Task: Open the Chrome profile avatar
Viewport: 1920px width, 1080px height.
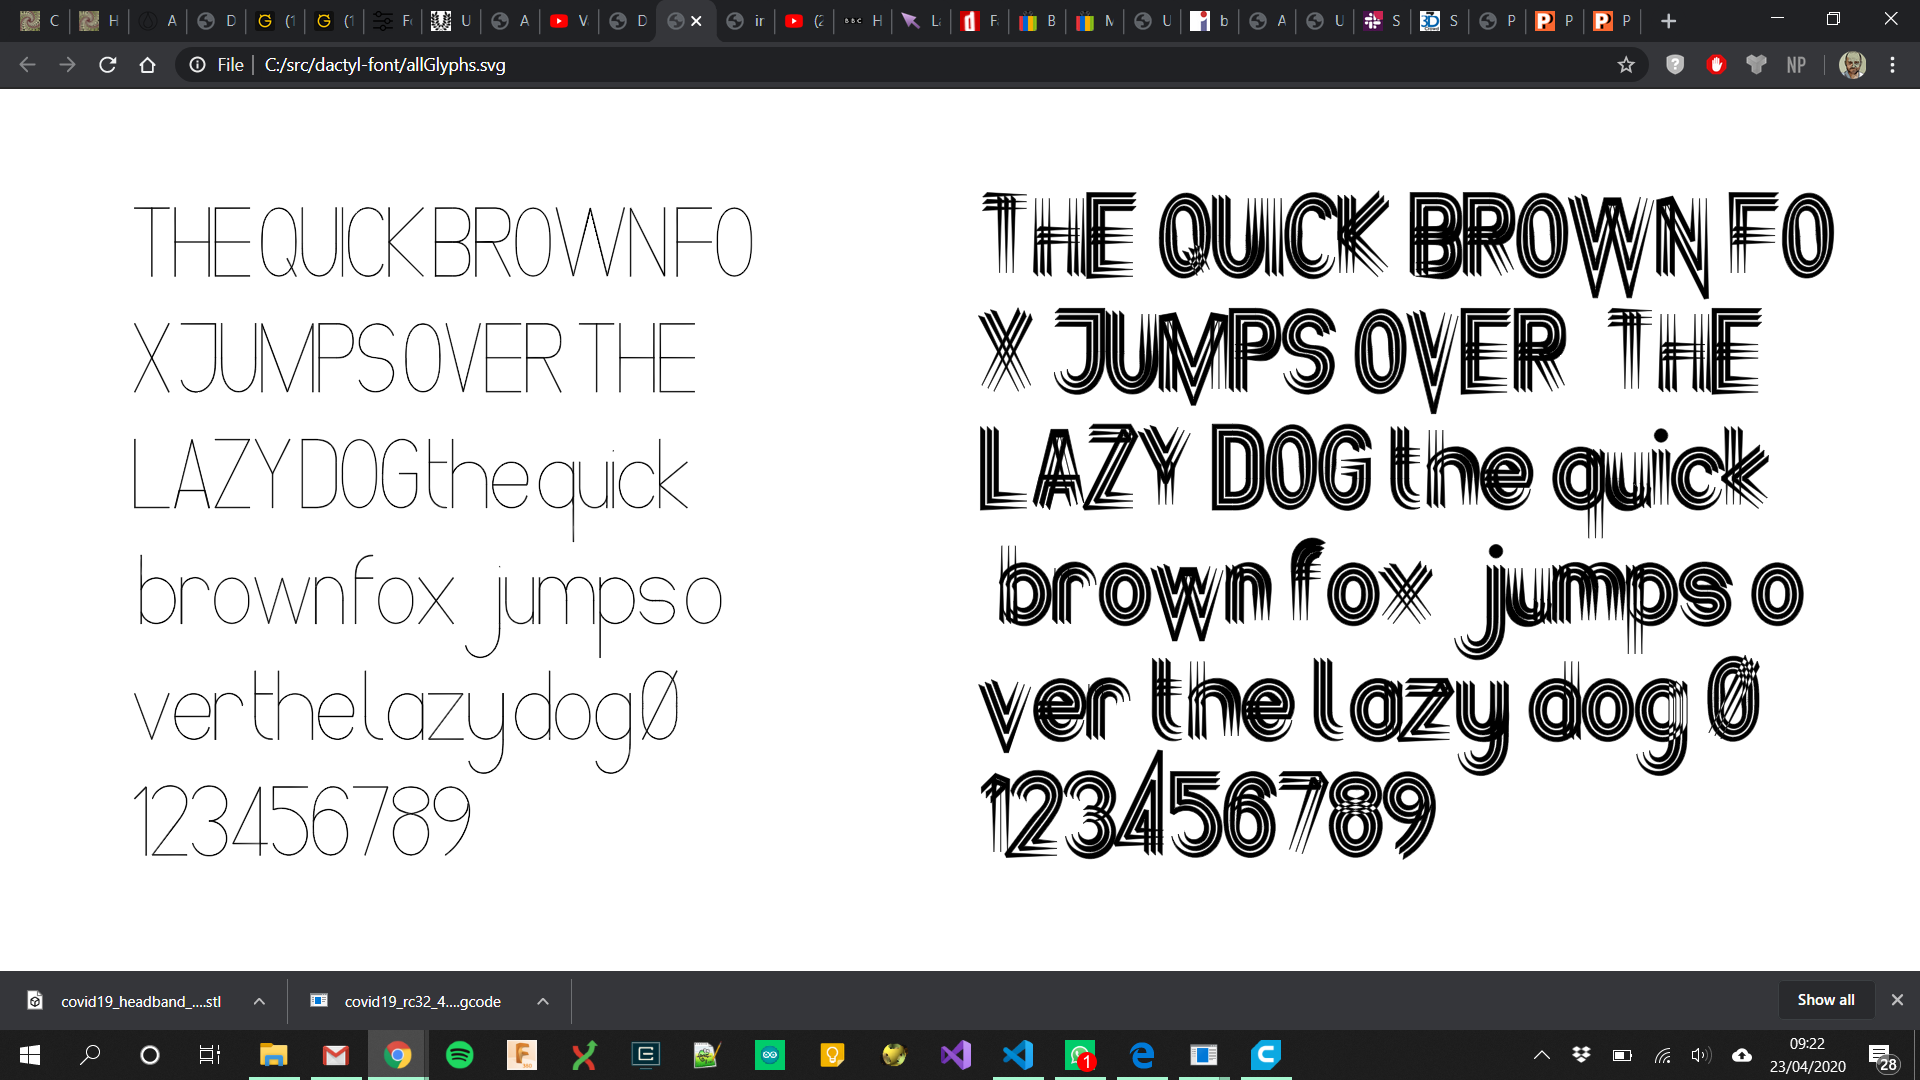Action: click(x=1852, y=65)
